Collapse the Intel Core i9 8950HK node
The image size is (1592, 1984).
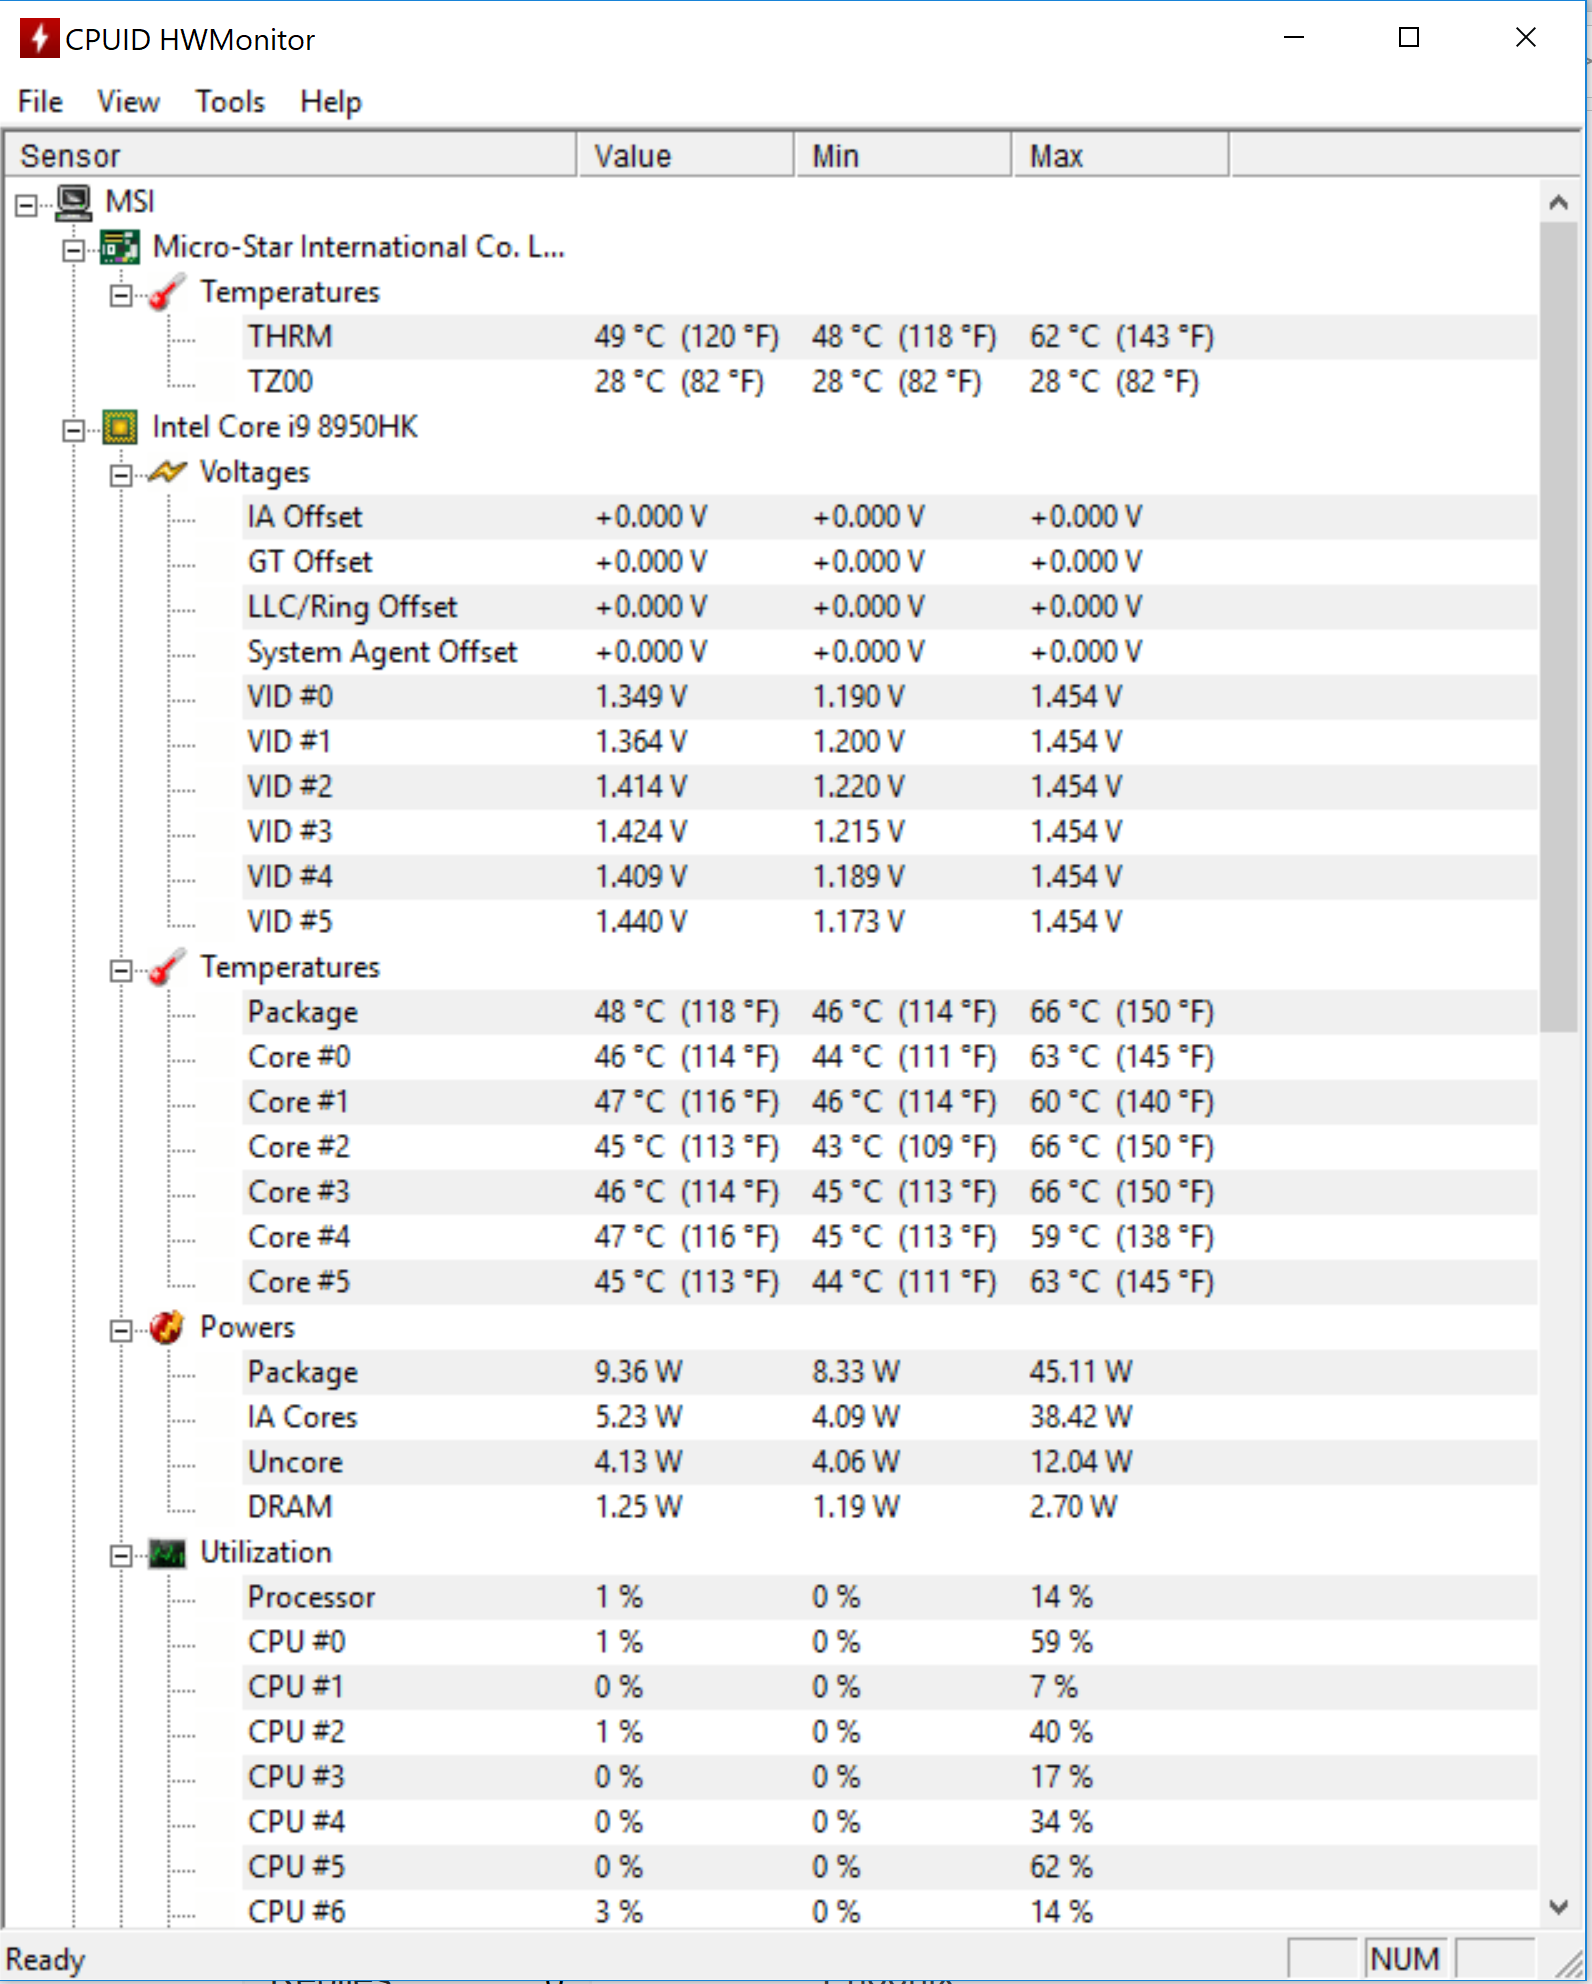(x=73, y=430)
